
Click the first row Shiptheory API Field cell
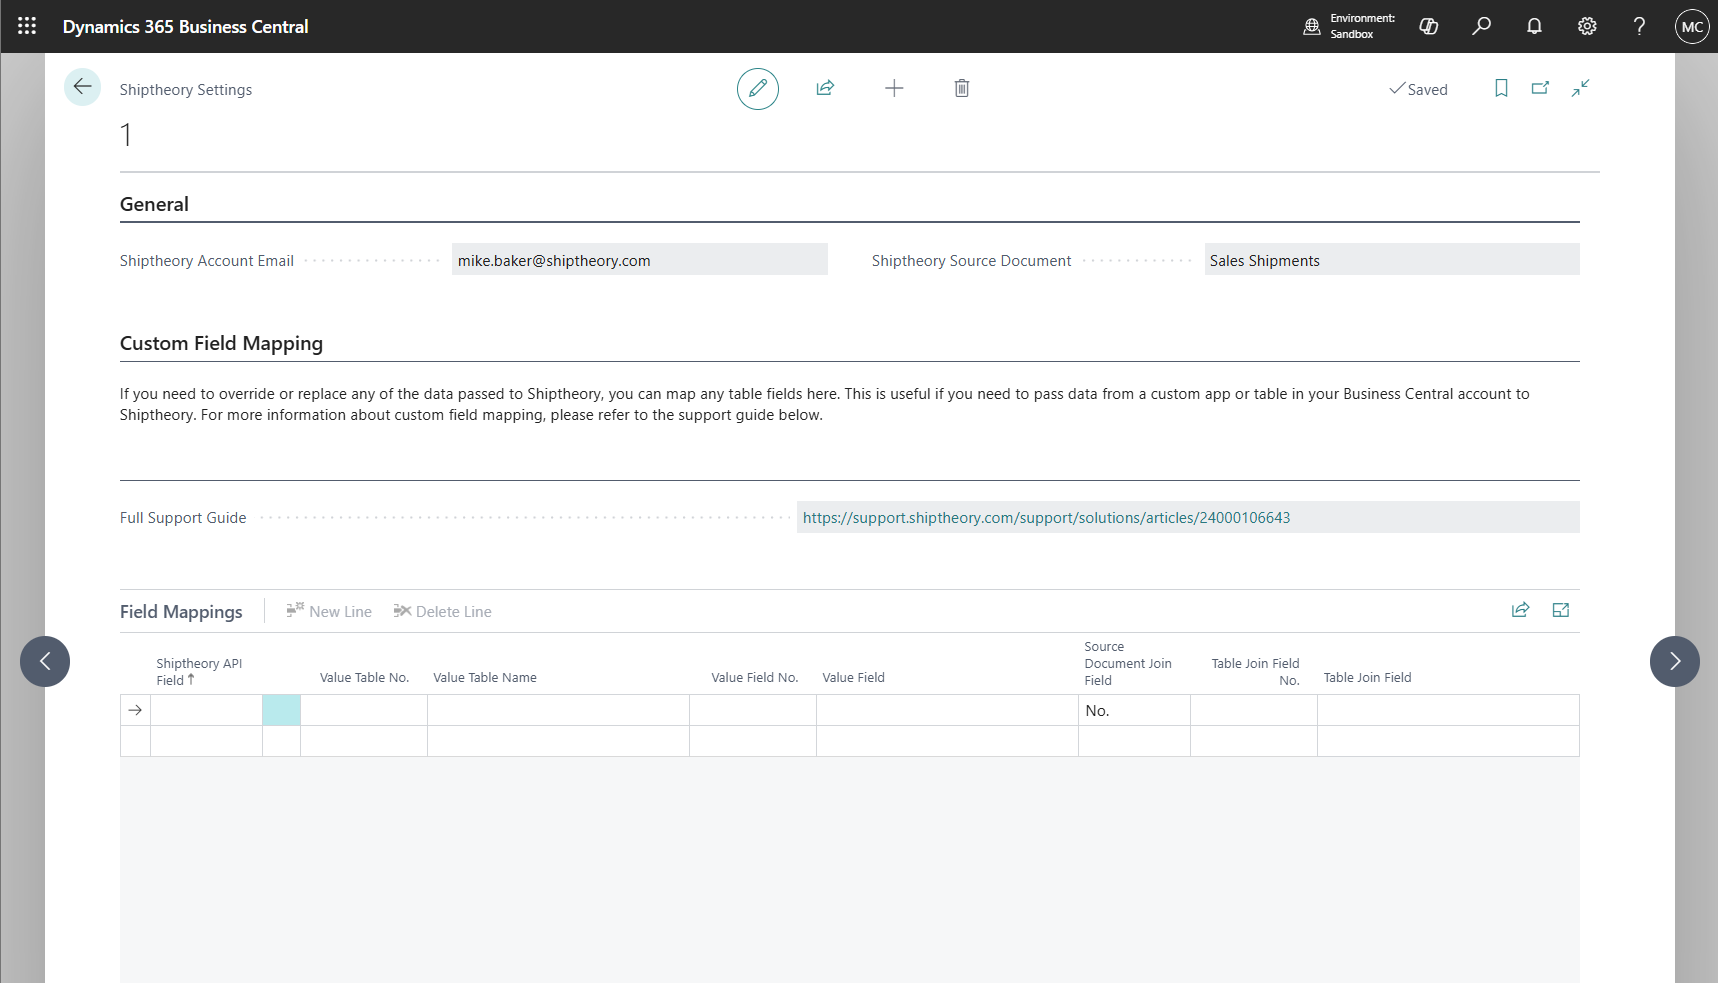pyautogui.click(x=206, y=710)
